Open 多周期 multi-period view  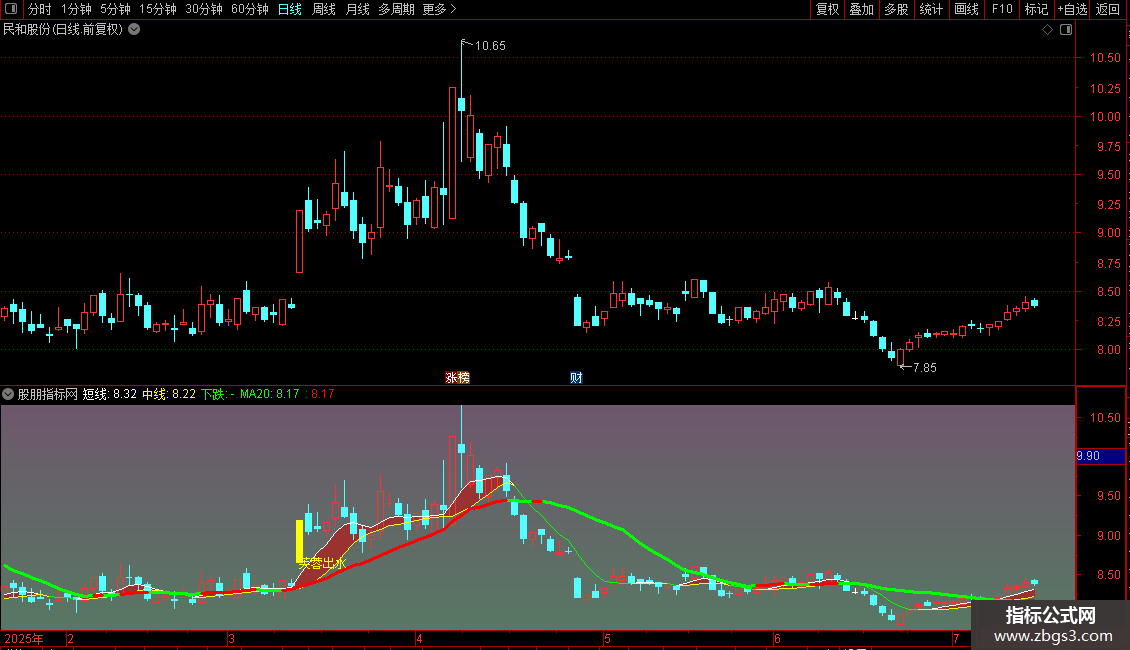coord(396,9)
